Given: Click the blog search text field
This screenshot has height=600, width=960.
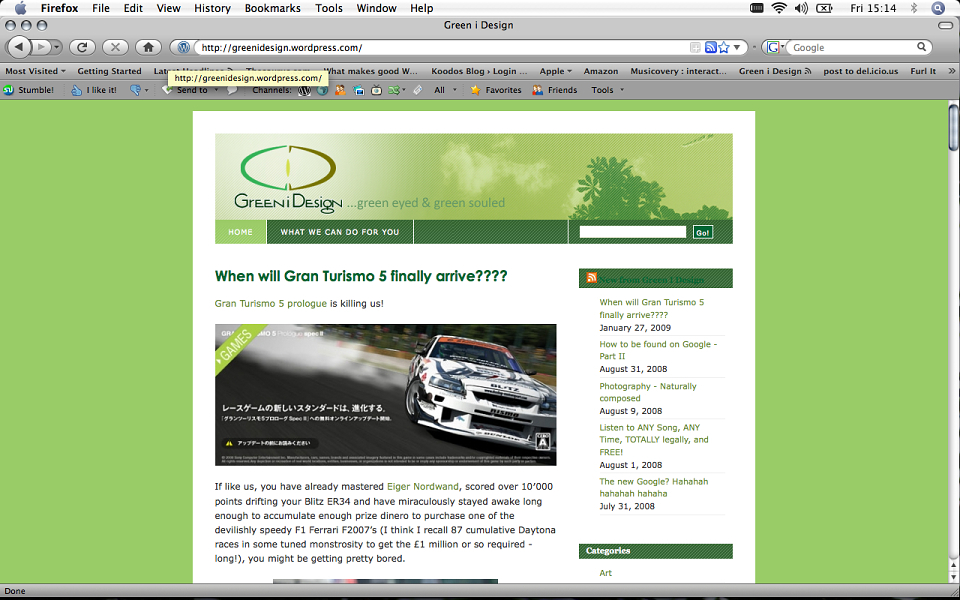Looking at the screenshot, I should pyautogui.click(x=632, y=232).
